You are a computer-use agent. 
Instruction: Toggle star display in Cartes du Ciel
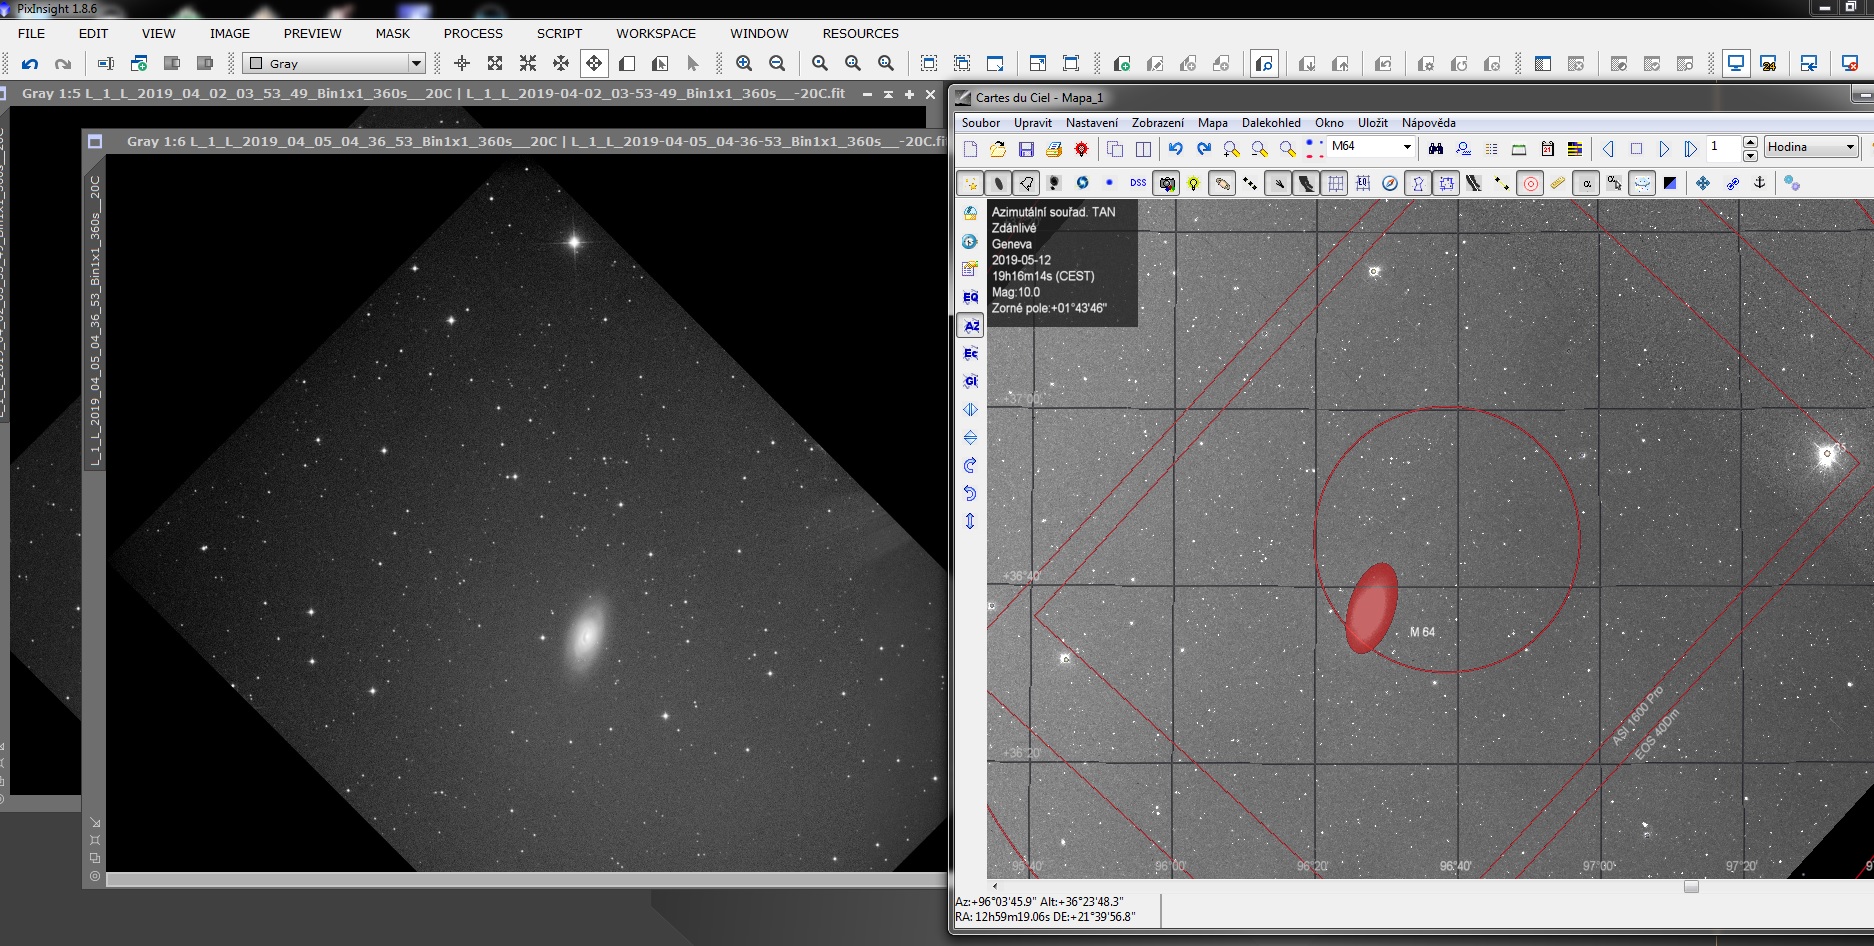pos(970,183)
